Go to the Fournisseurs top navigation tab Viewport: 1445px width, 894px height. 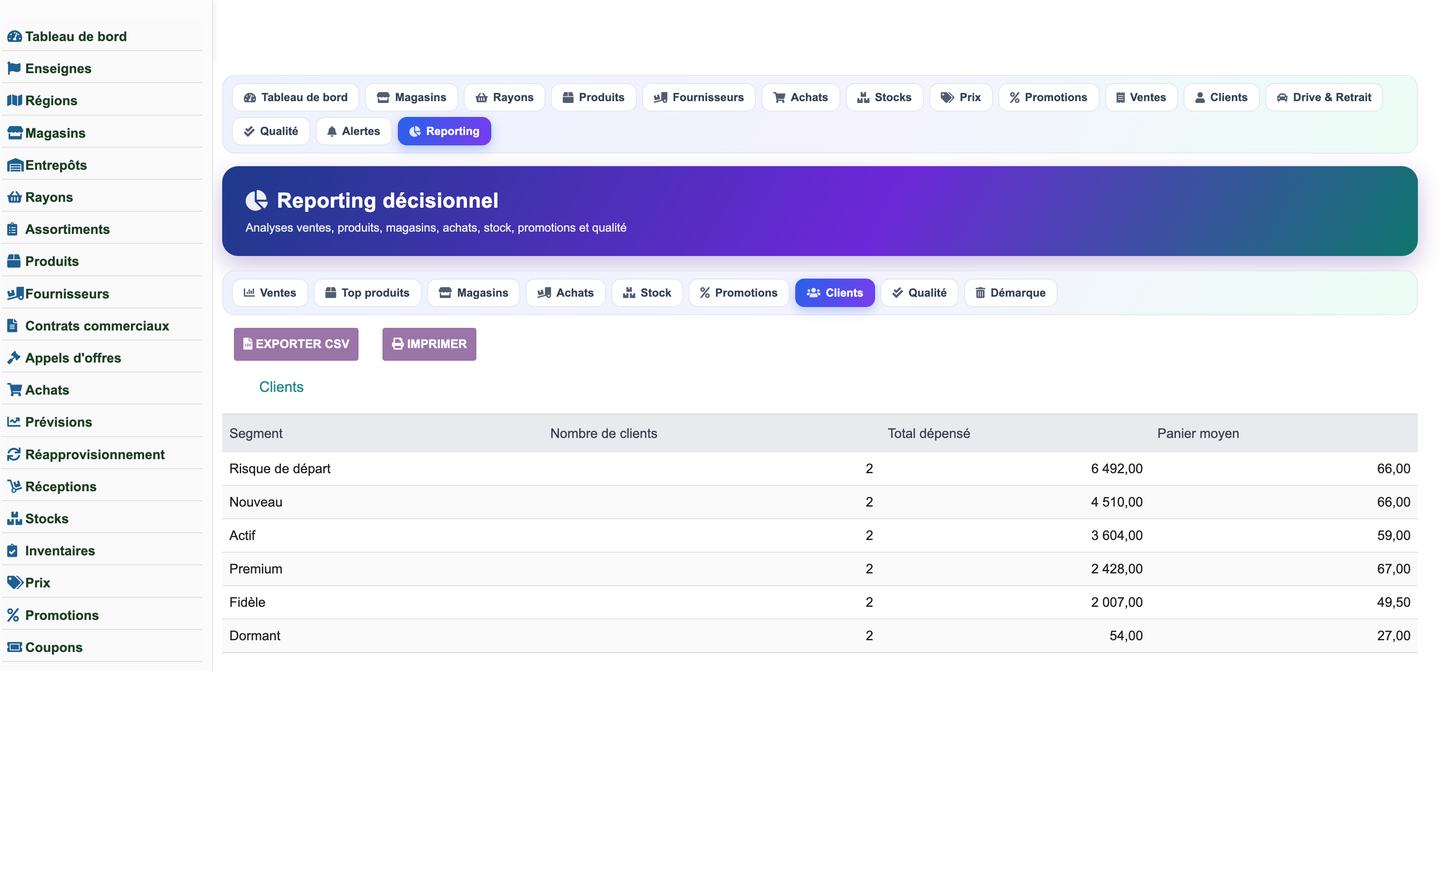pos(699,98)
